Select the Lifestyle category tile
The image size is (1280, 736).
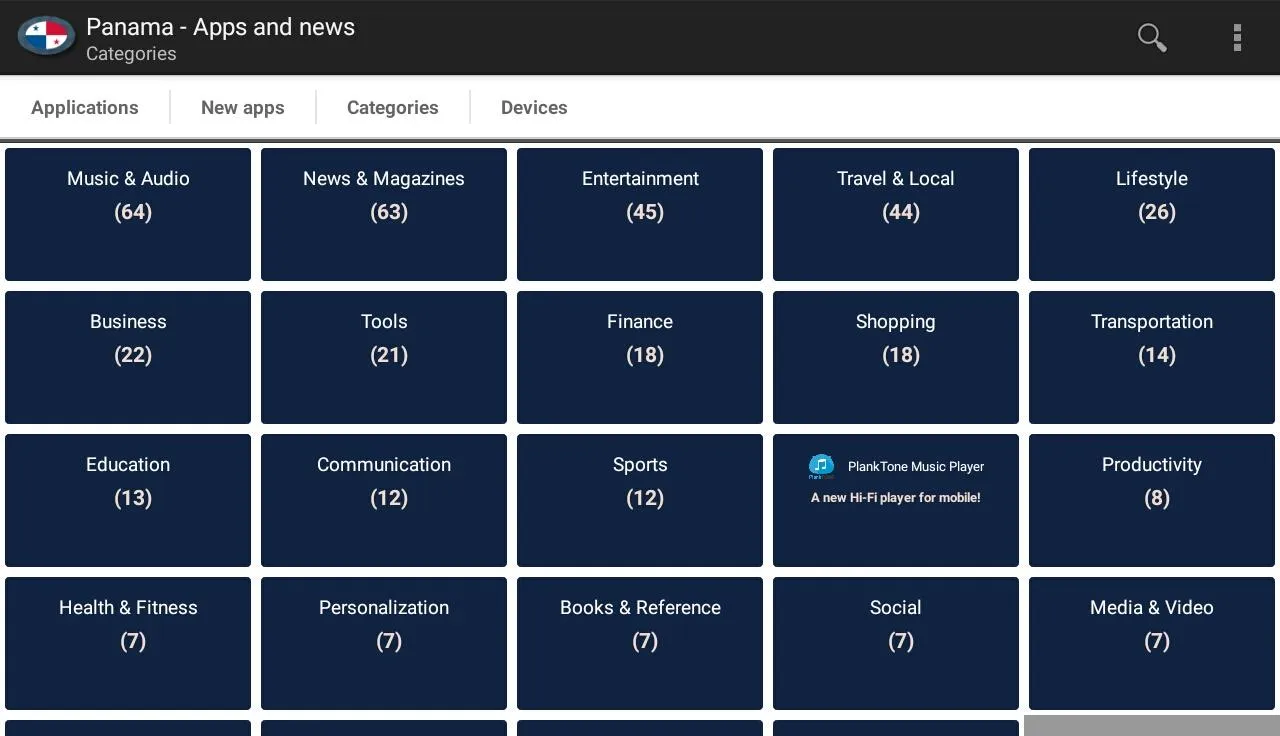pos(1152,214)
